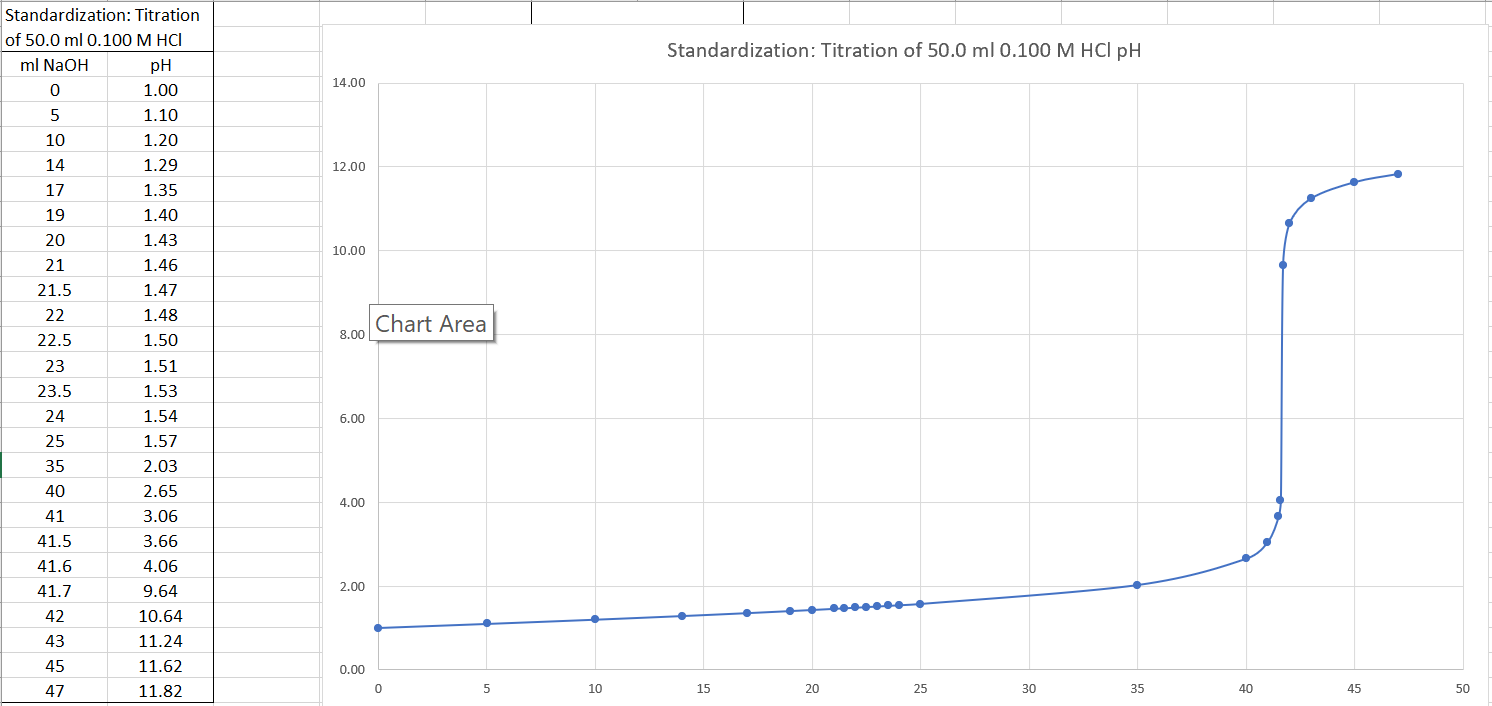Select the cell containing 41.7

click(55, 590)
